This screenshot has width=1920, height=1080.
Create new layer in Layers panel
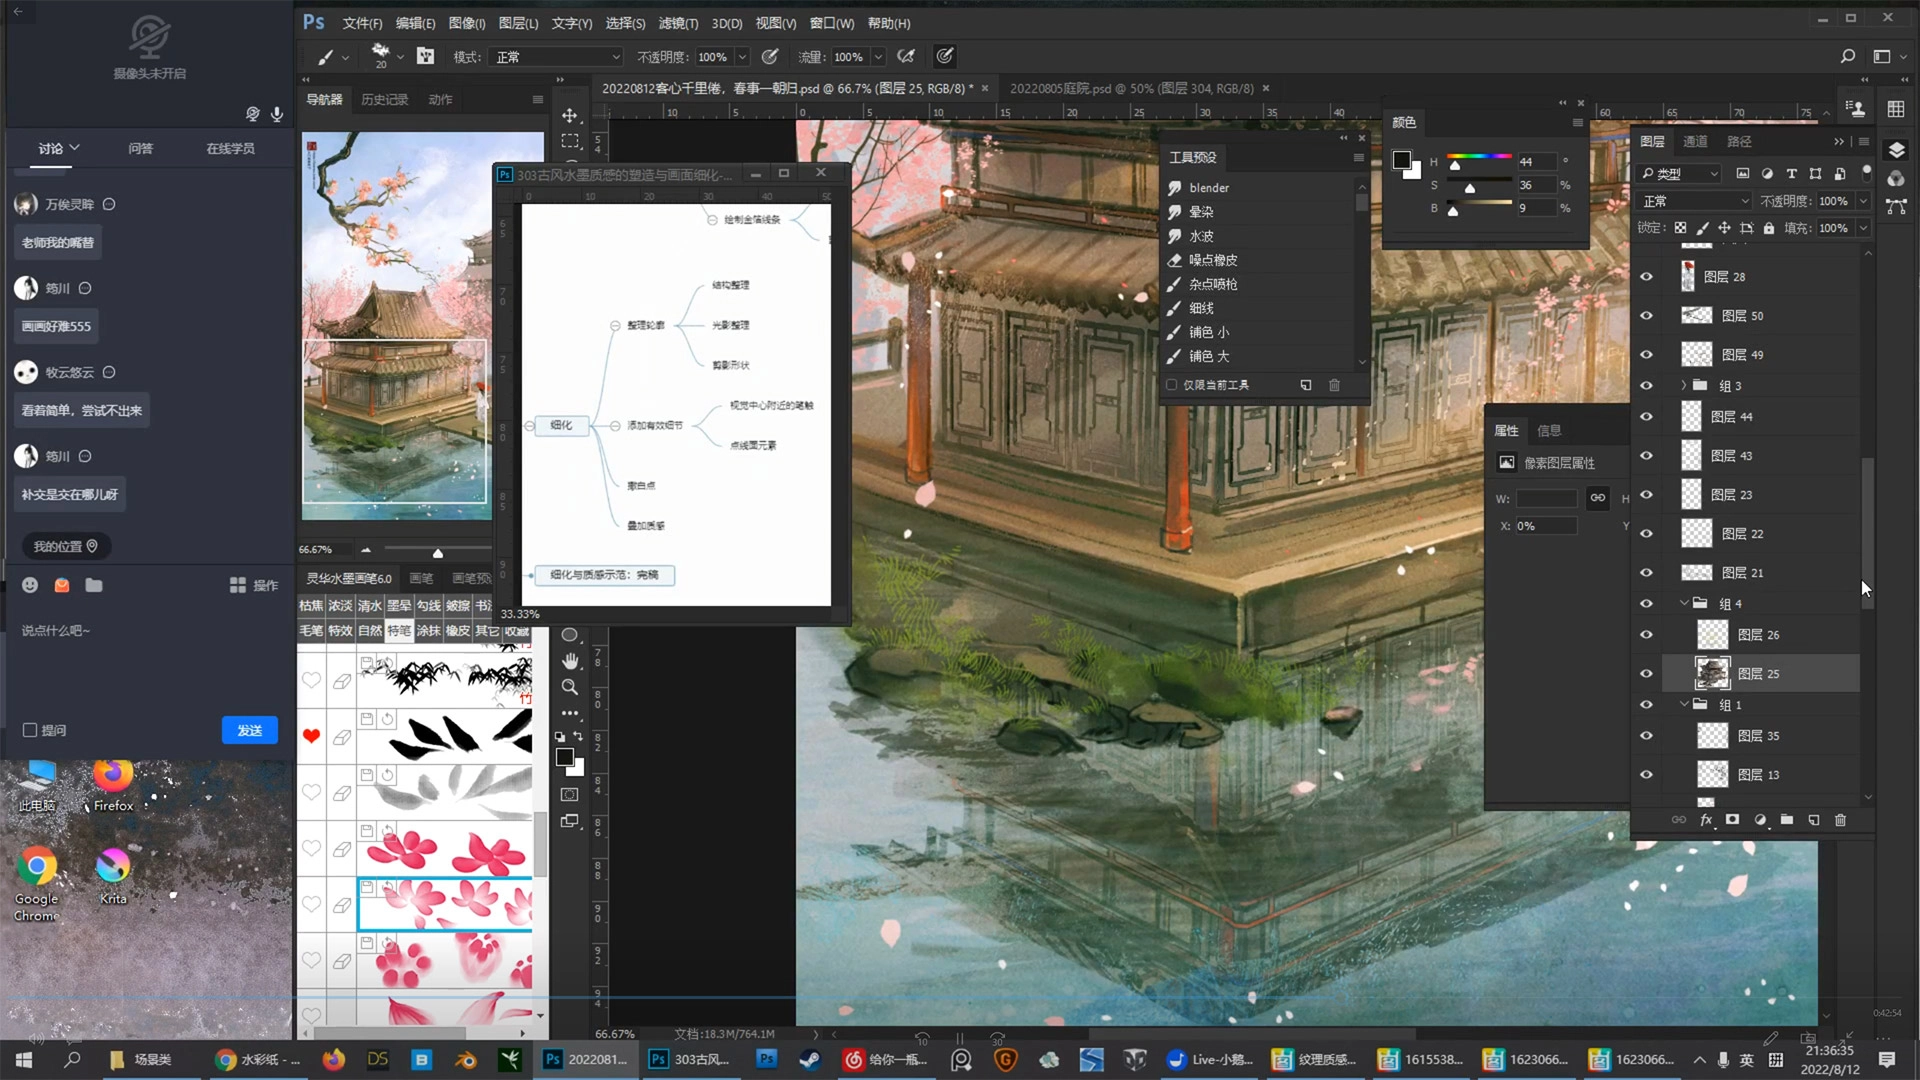click(x=1813, y=820)
